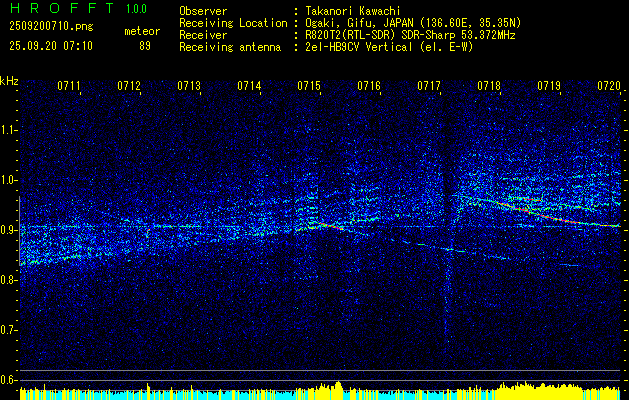Click the 0.6 kHz frequency label

click(x=8, y=380)
